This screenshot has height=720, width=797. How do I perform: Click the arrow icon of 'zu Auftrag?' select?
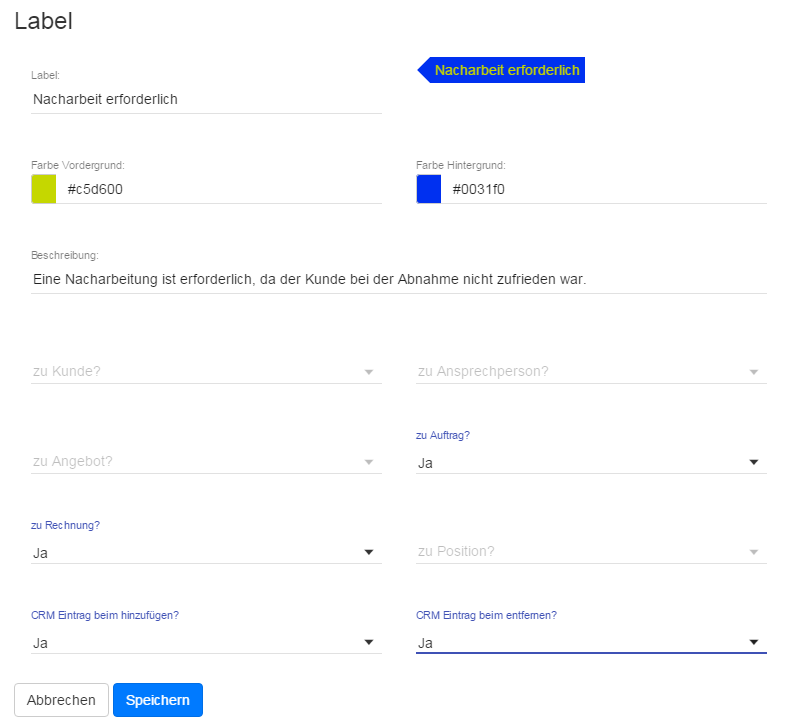coord(754,463)
